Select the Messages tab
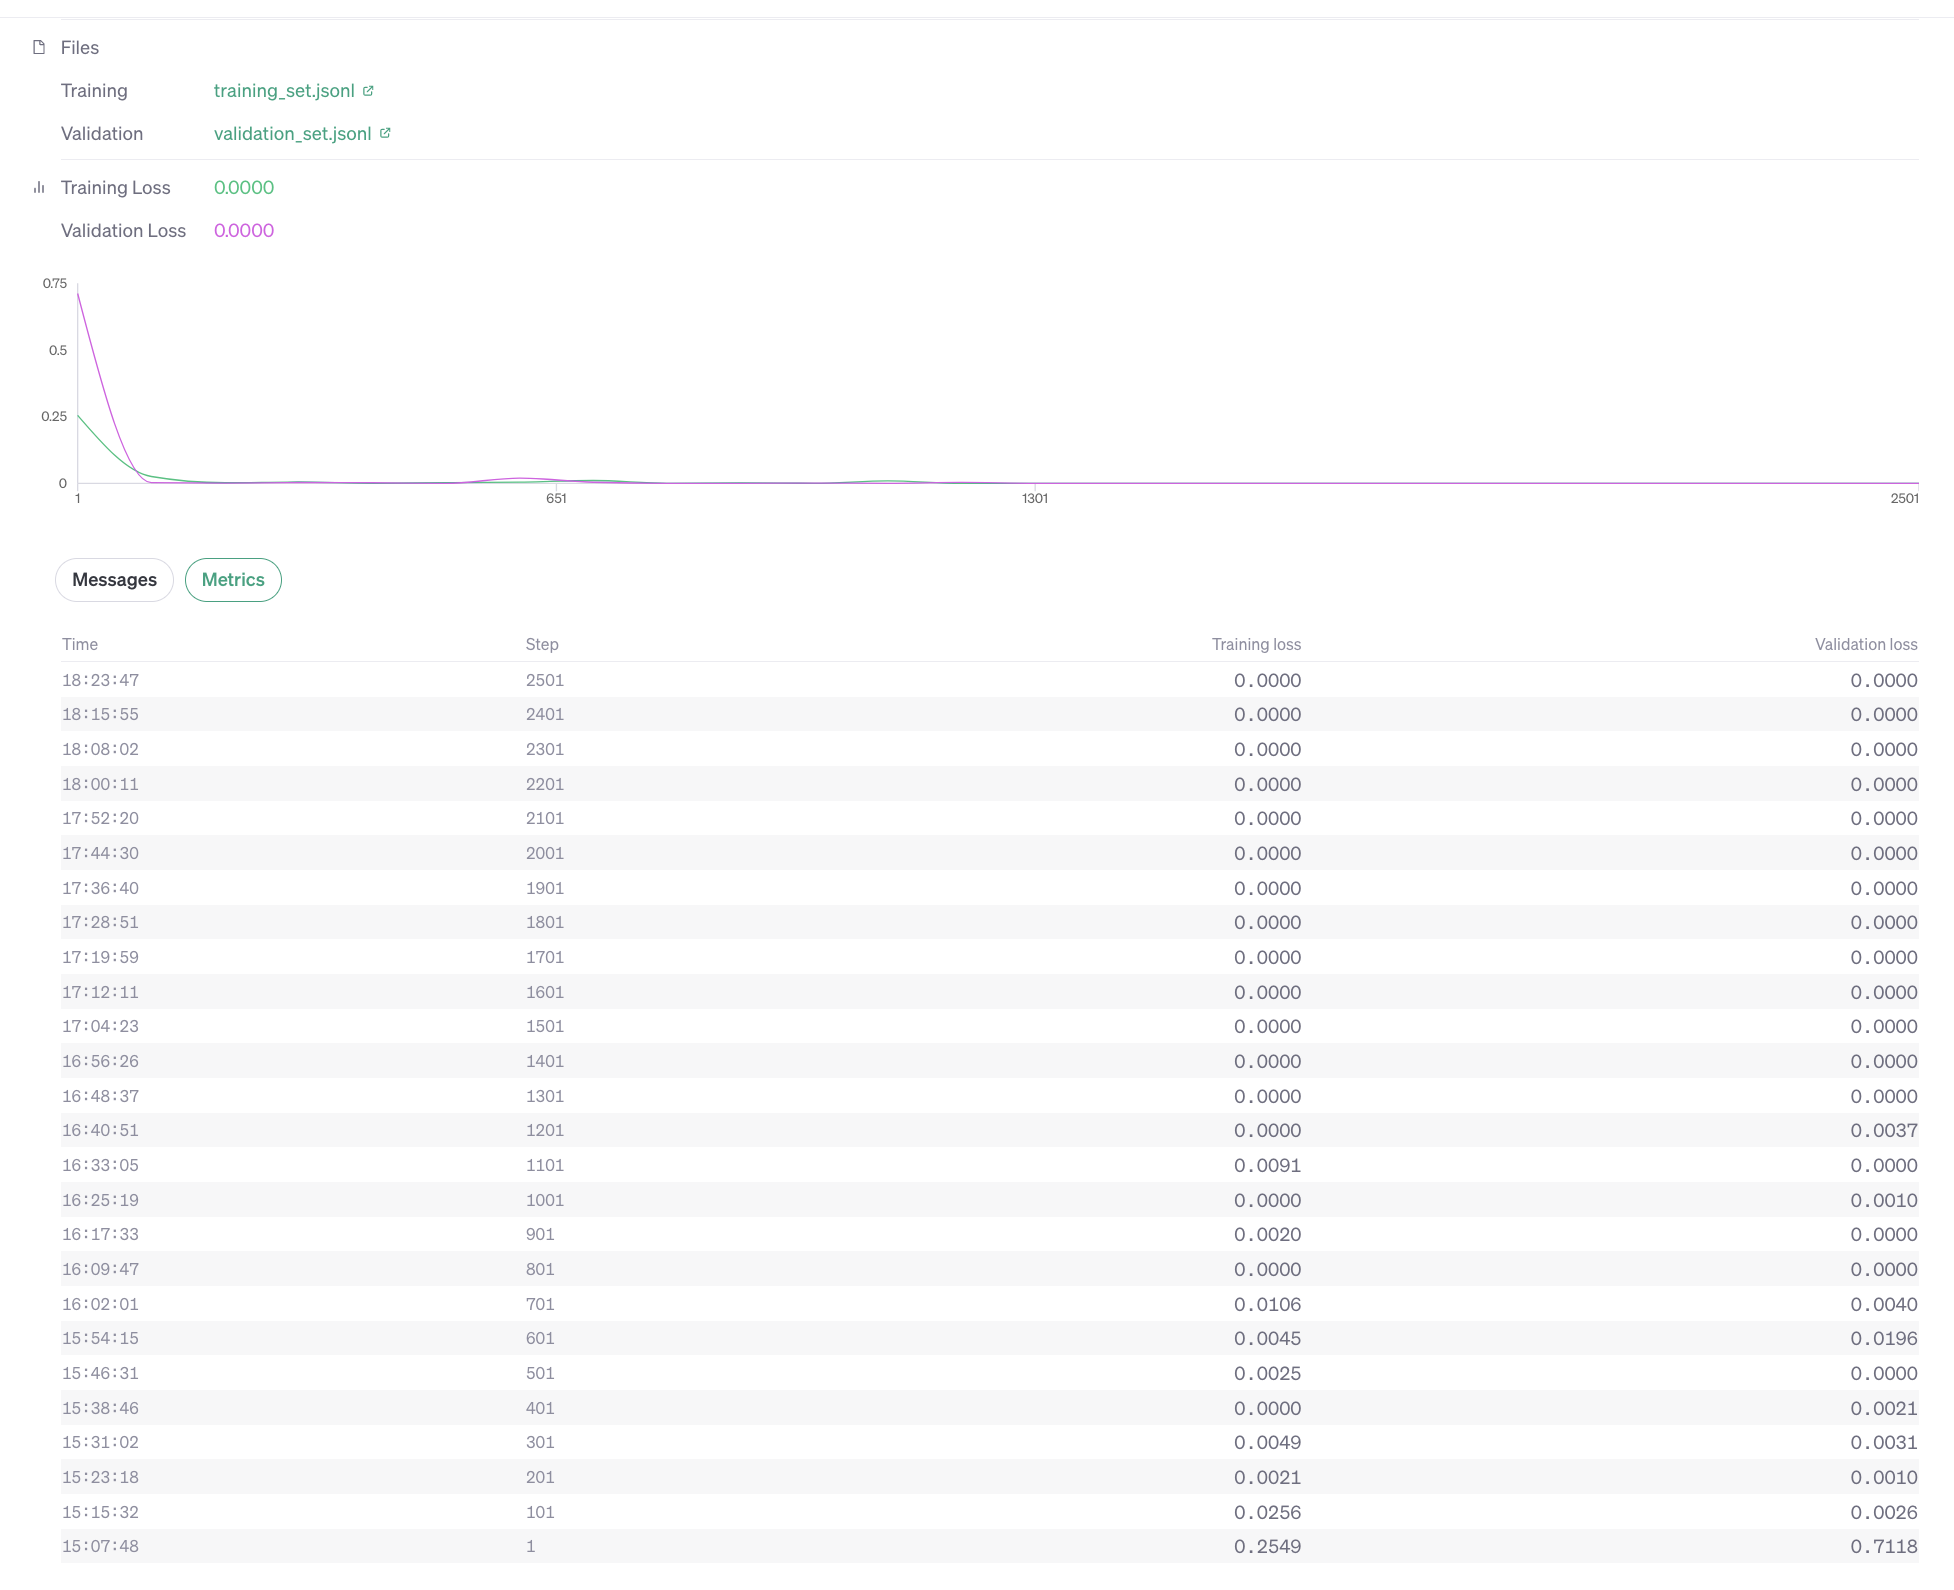 114,579
